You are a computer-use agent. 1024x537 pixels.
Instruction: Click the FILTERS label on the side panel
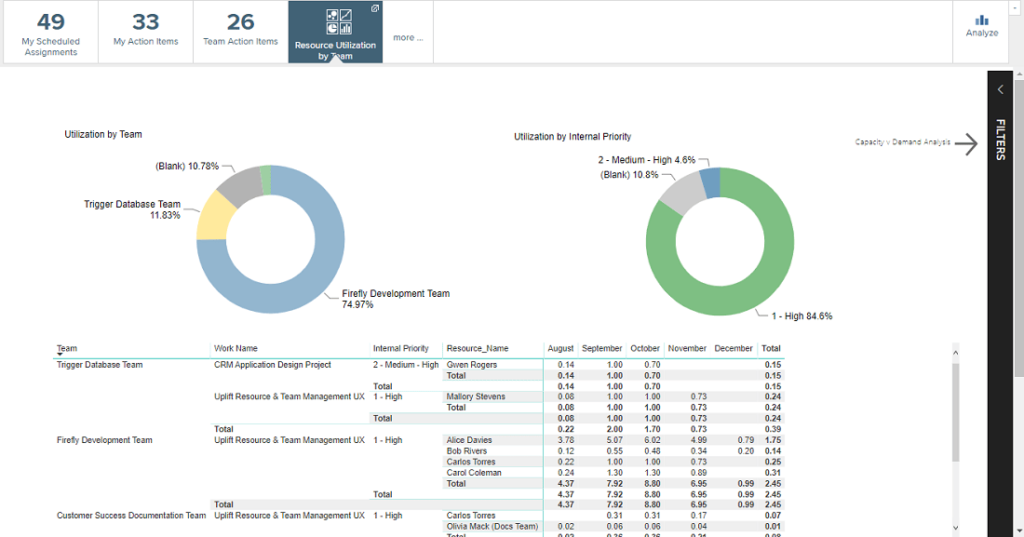point(1001,139)
